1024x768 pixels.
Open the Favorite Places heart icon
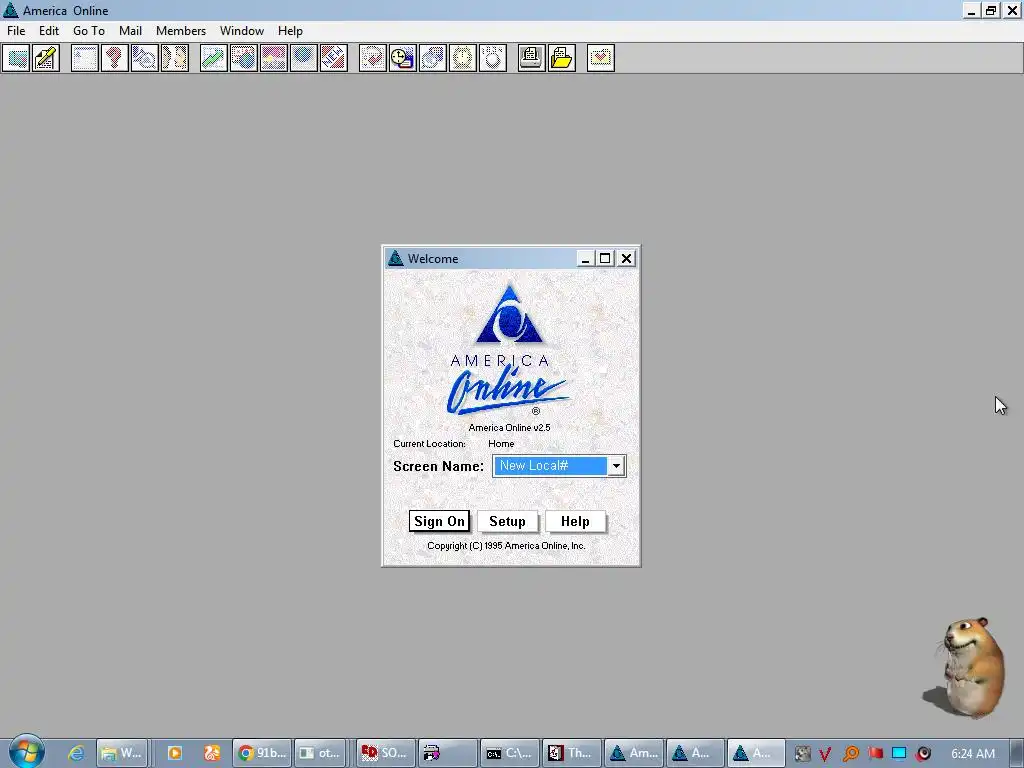coord(601,58)
